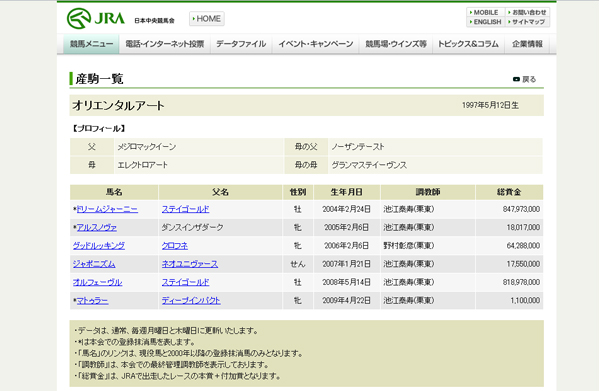Viewport: 600px width, 391px height.
Task: Select the 競馬メニュー tab
Action: (91, 44)
